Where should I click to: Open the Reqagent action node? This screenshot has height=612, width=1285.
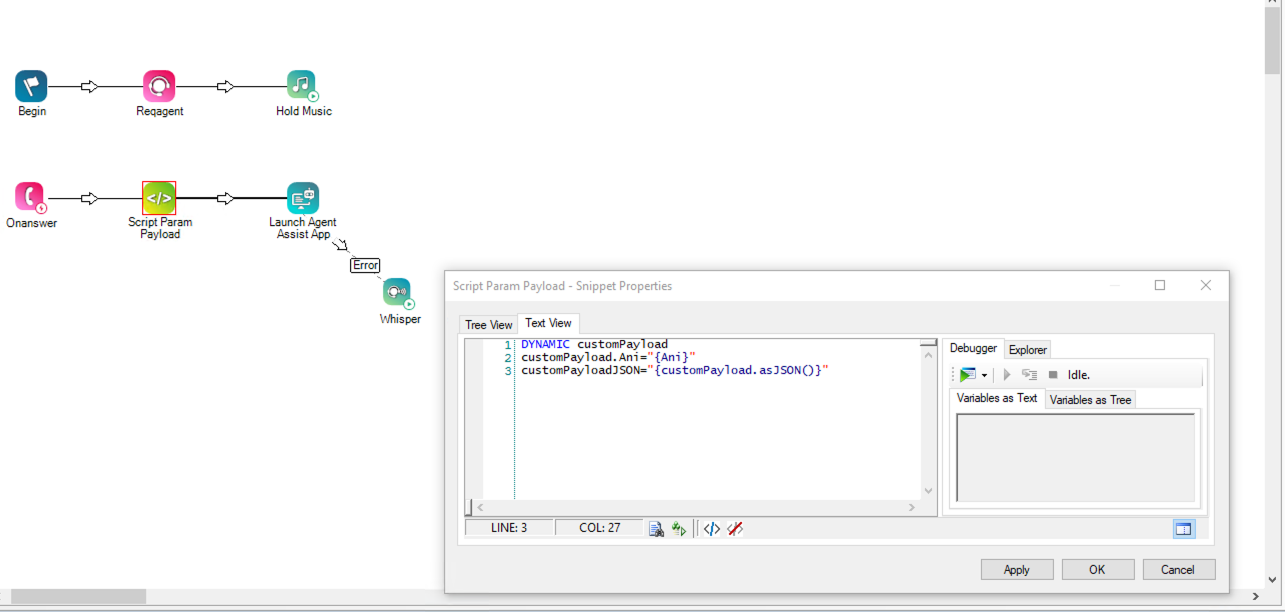pos(159,85)
